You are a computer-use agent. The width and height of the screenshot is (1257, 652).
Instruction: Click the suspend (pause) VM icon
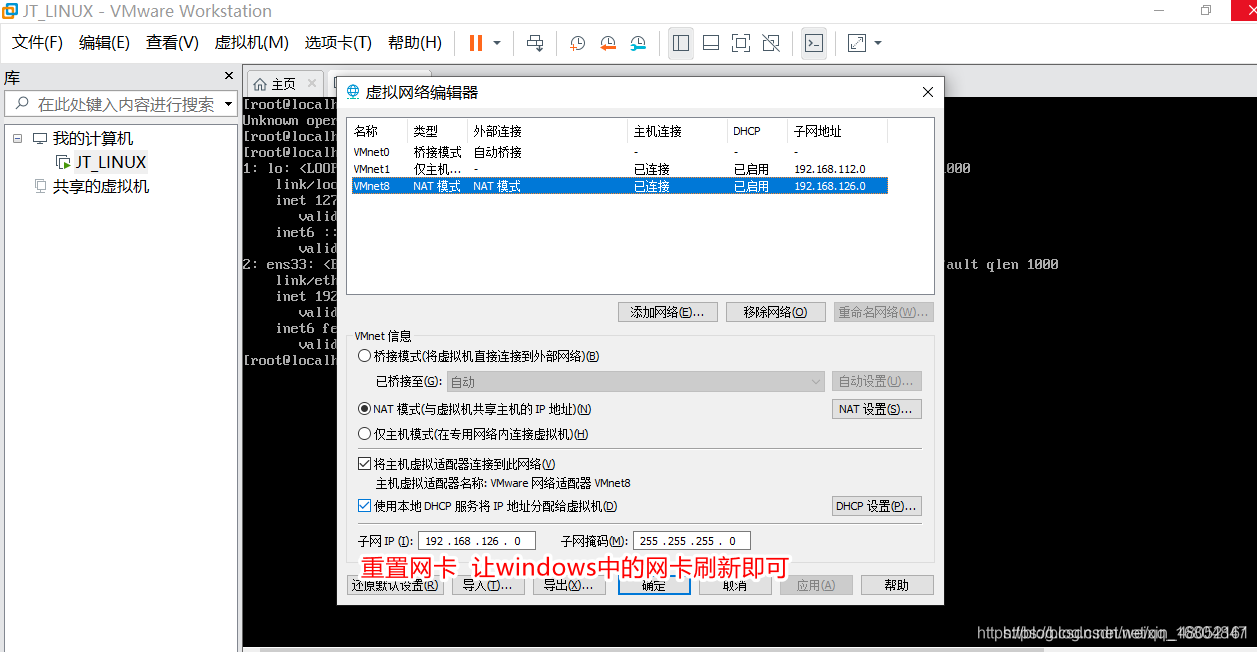[x=475, y=43]
